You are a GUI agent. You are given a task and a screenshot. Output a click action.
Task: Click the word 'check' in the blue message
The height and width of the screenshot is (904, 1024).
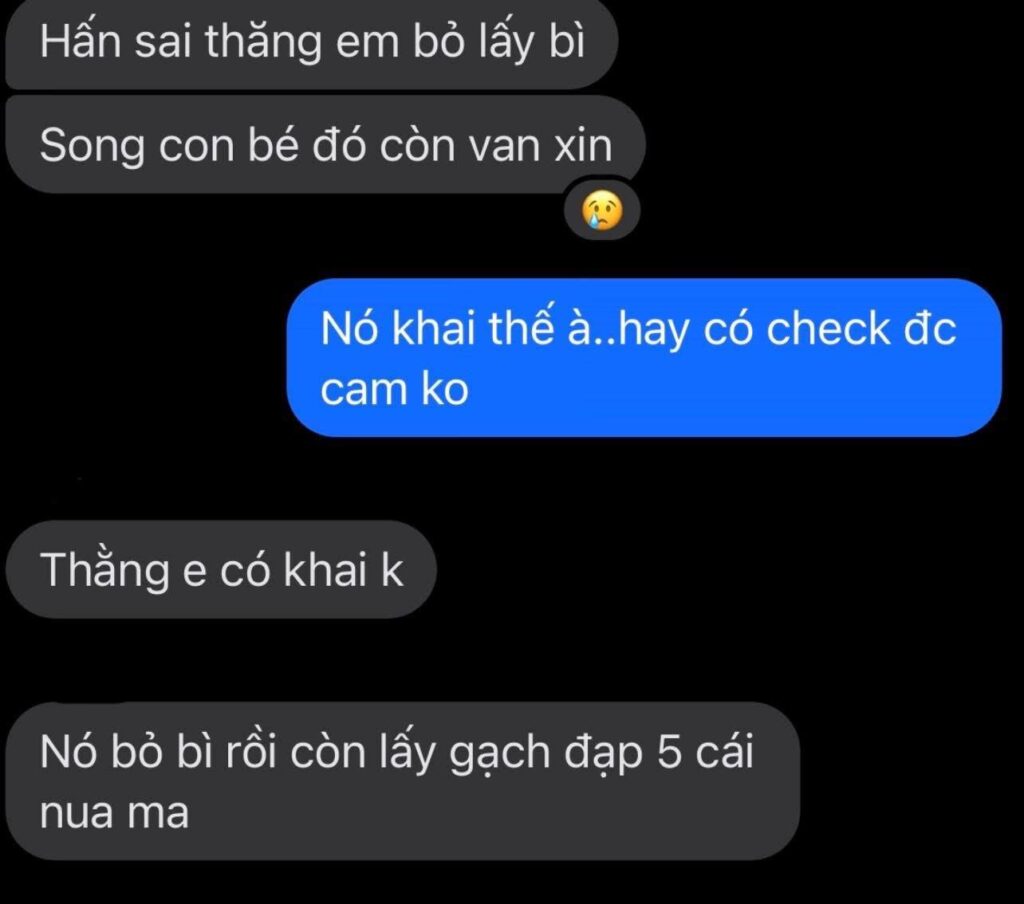[x=827, y=328]
